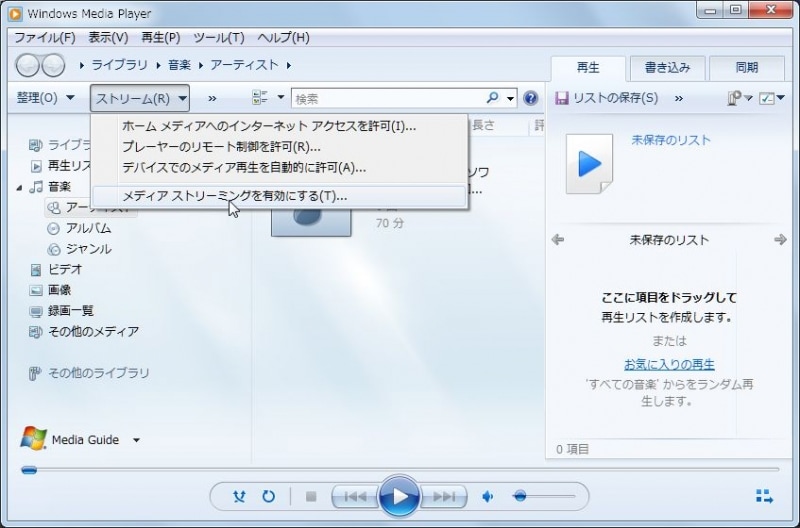Image resolution: width=800 pixels, height=528 pixels.
Task: Click the お気に入りの再生 link
Action: [x=669, y=364]
